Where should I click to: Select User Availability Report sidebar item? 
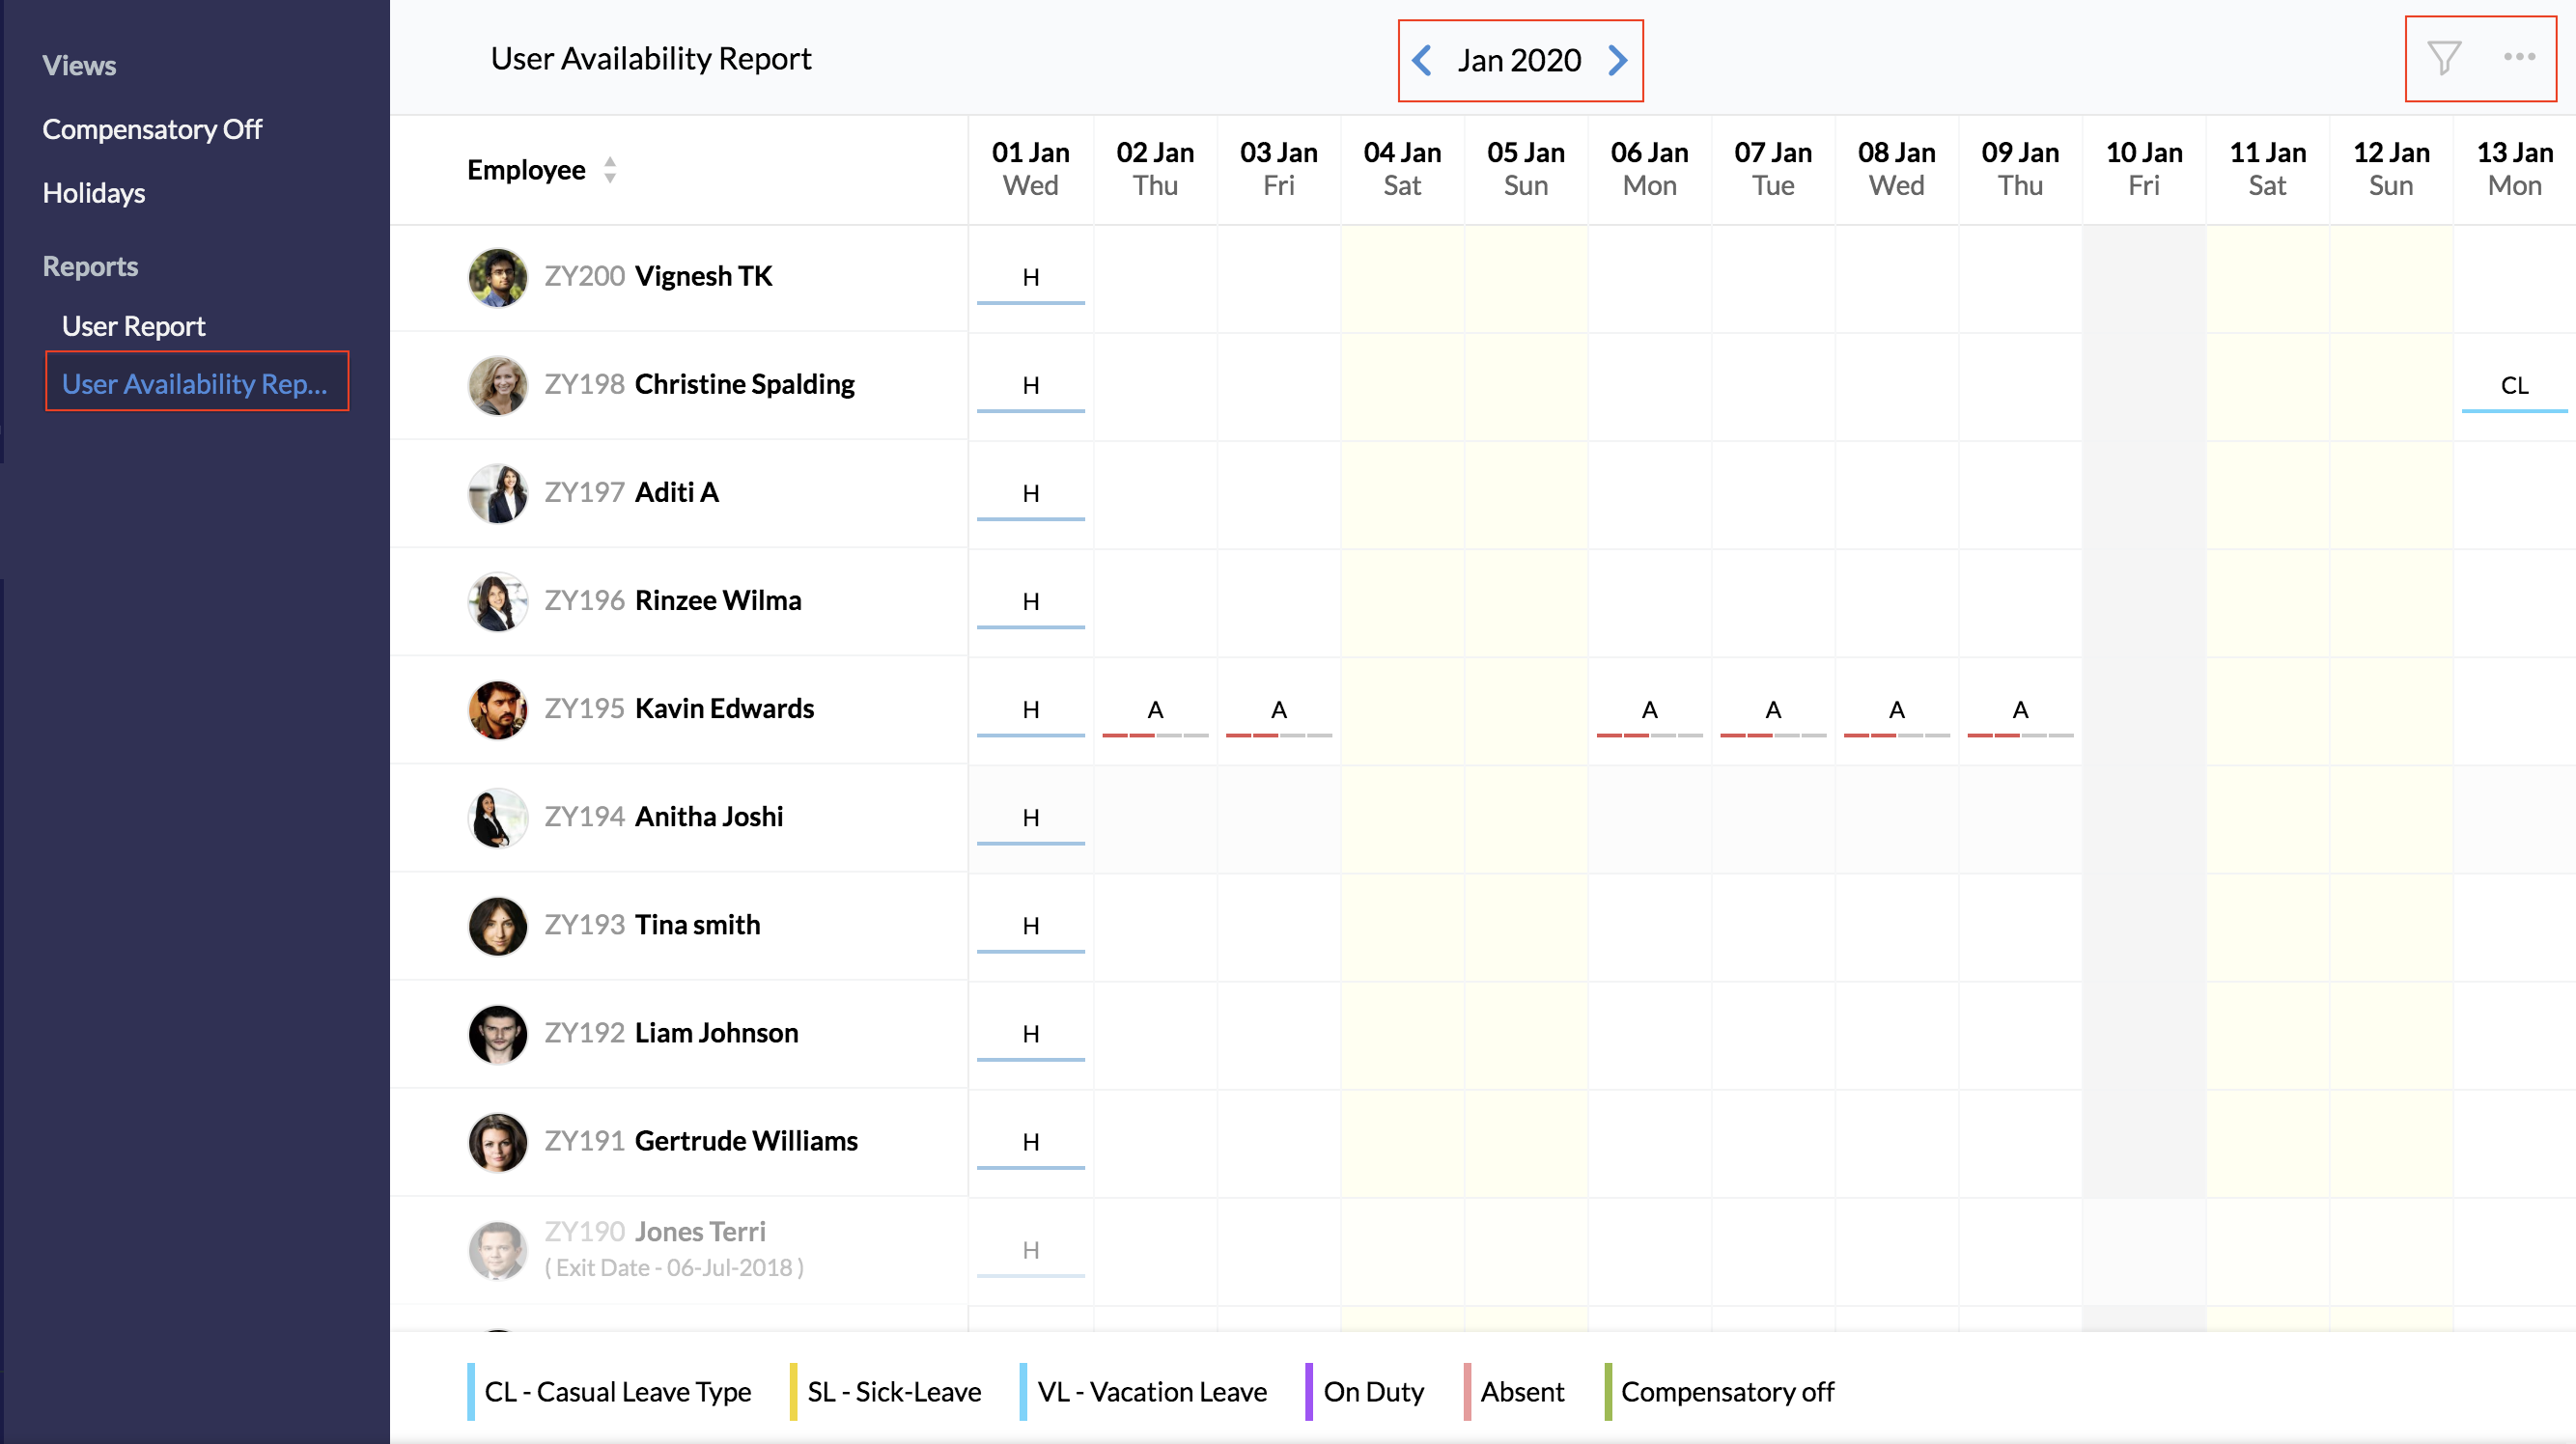[195, 384]
